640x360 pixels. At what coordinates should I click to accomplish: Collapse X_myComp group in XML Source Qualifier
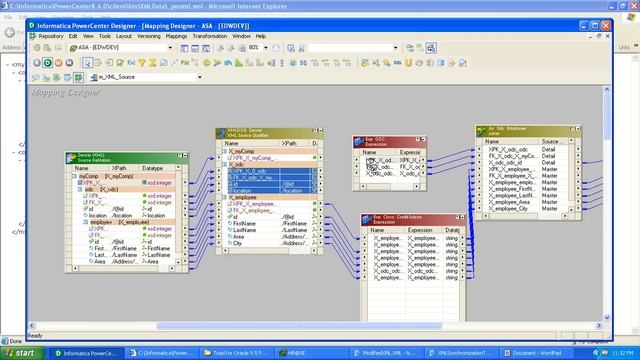[x=224, y=151]
